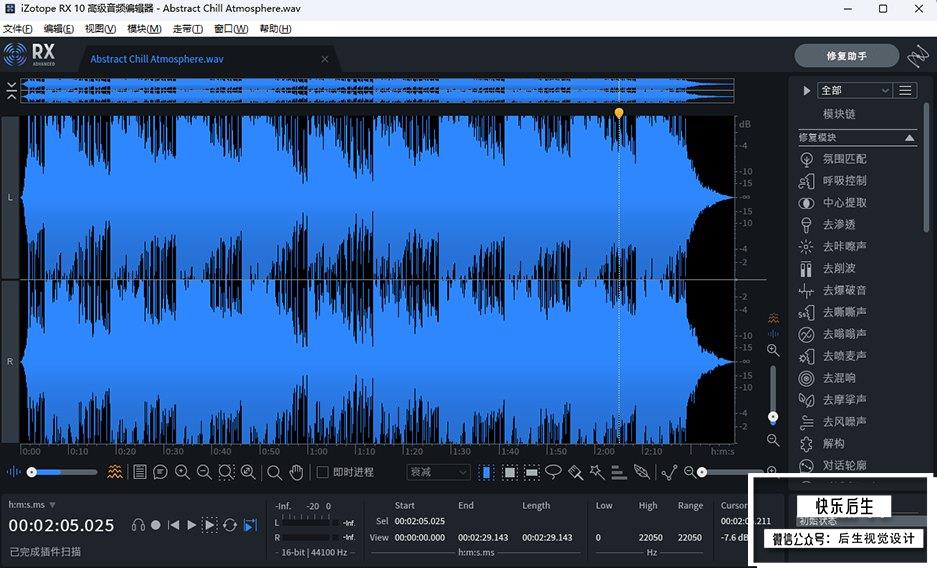Open the 走带(T) menu
Screen dimensions: 937x568
point(188,29)
